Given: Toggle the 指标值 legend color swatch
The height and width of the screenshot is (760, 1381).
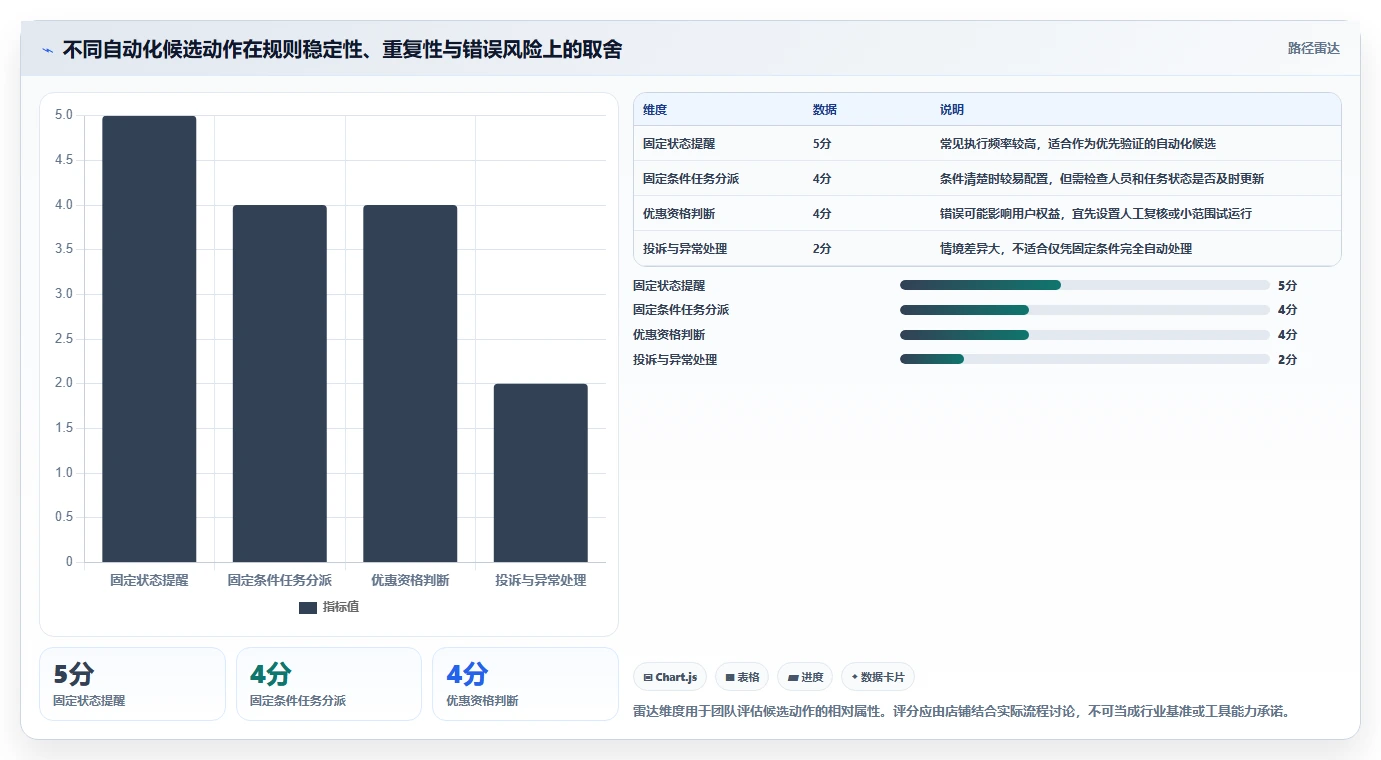Looking at the screenshot, I should coord(308,607).
